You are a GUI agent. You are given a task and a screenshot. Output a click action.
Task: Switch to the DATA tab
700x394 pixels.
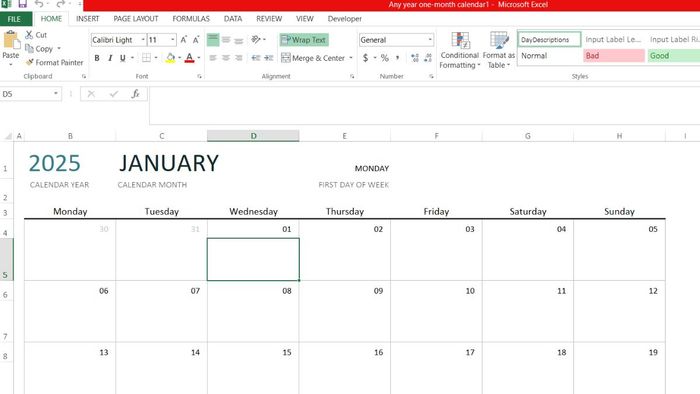[233, 19]
